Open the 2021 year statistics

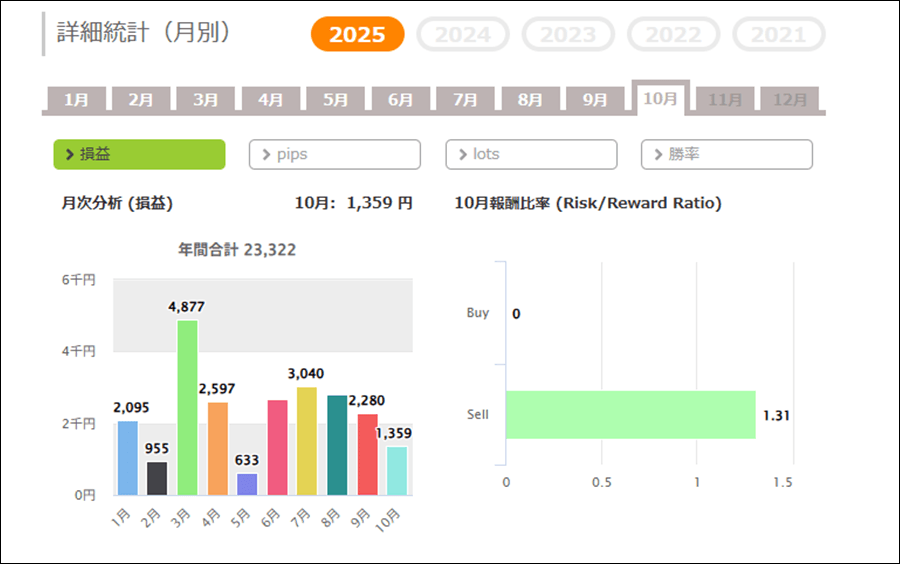(778, 35)
